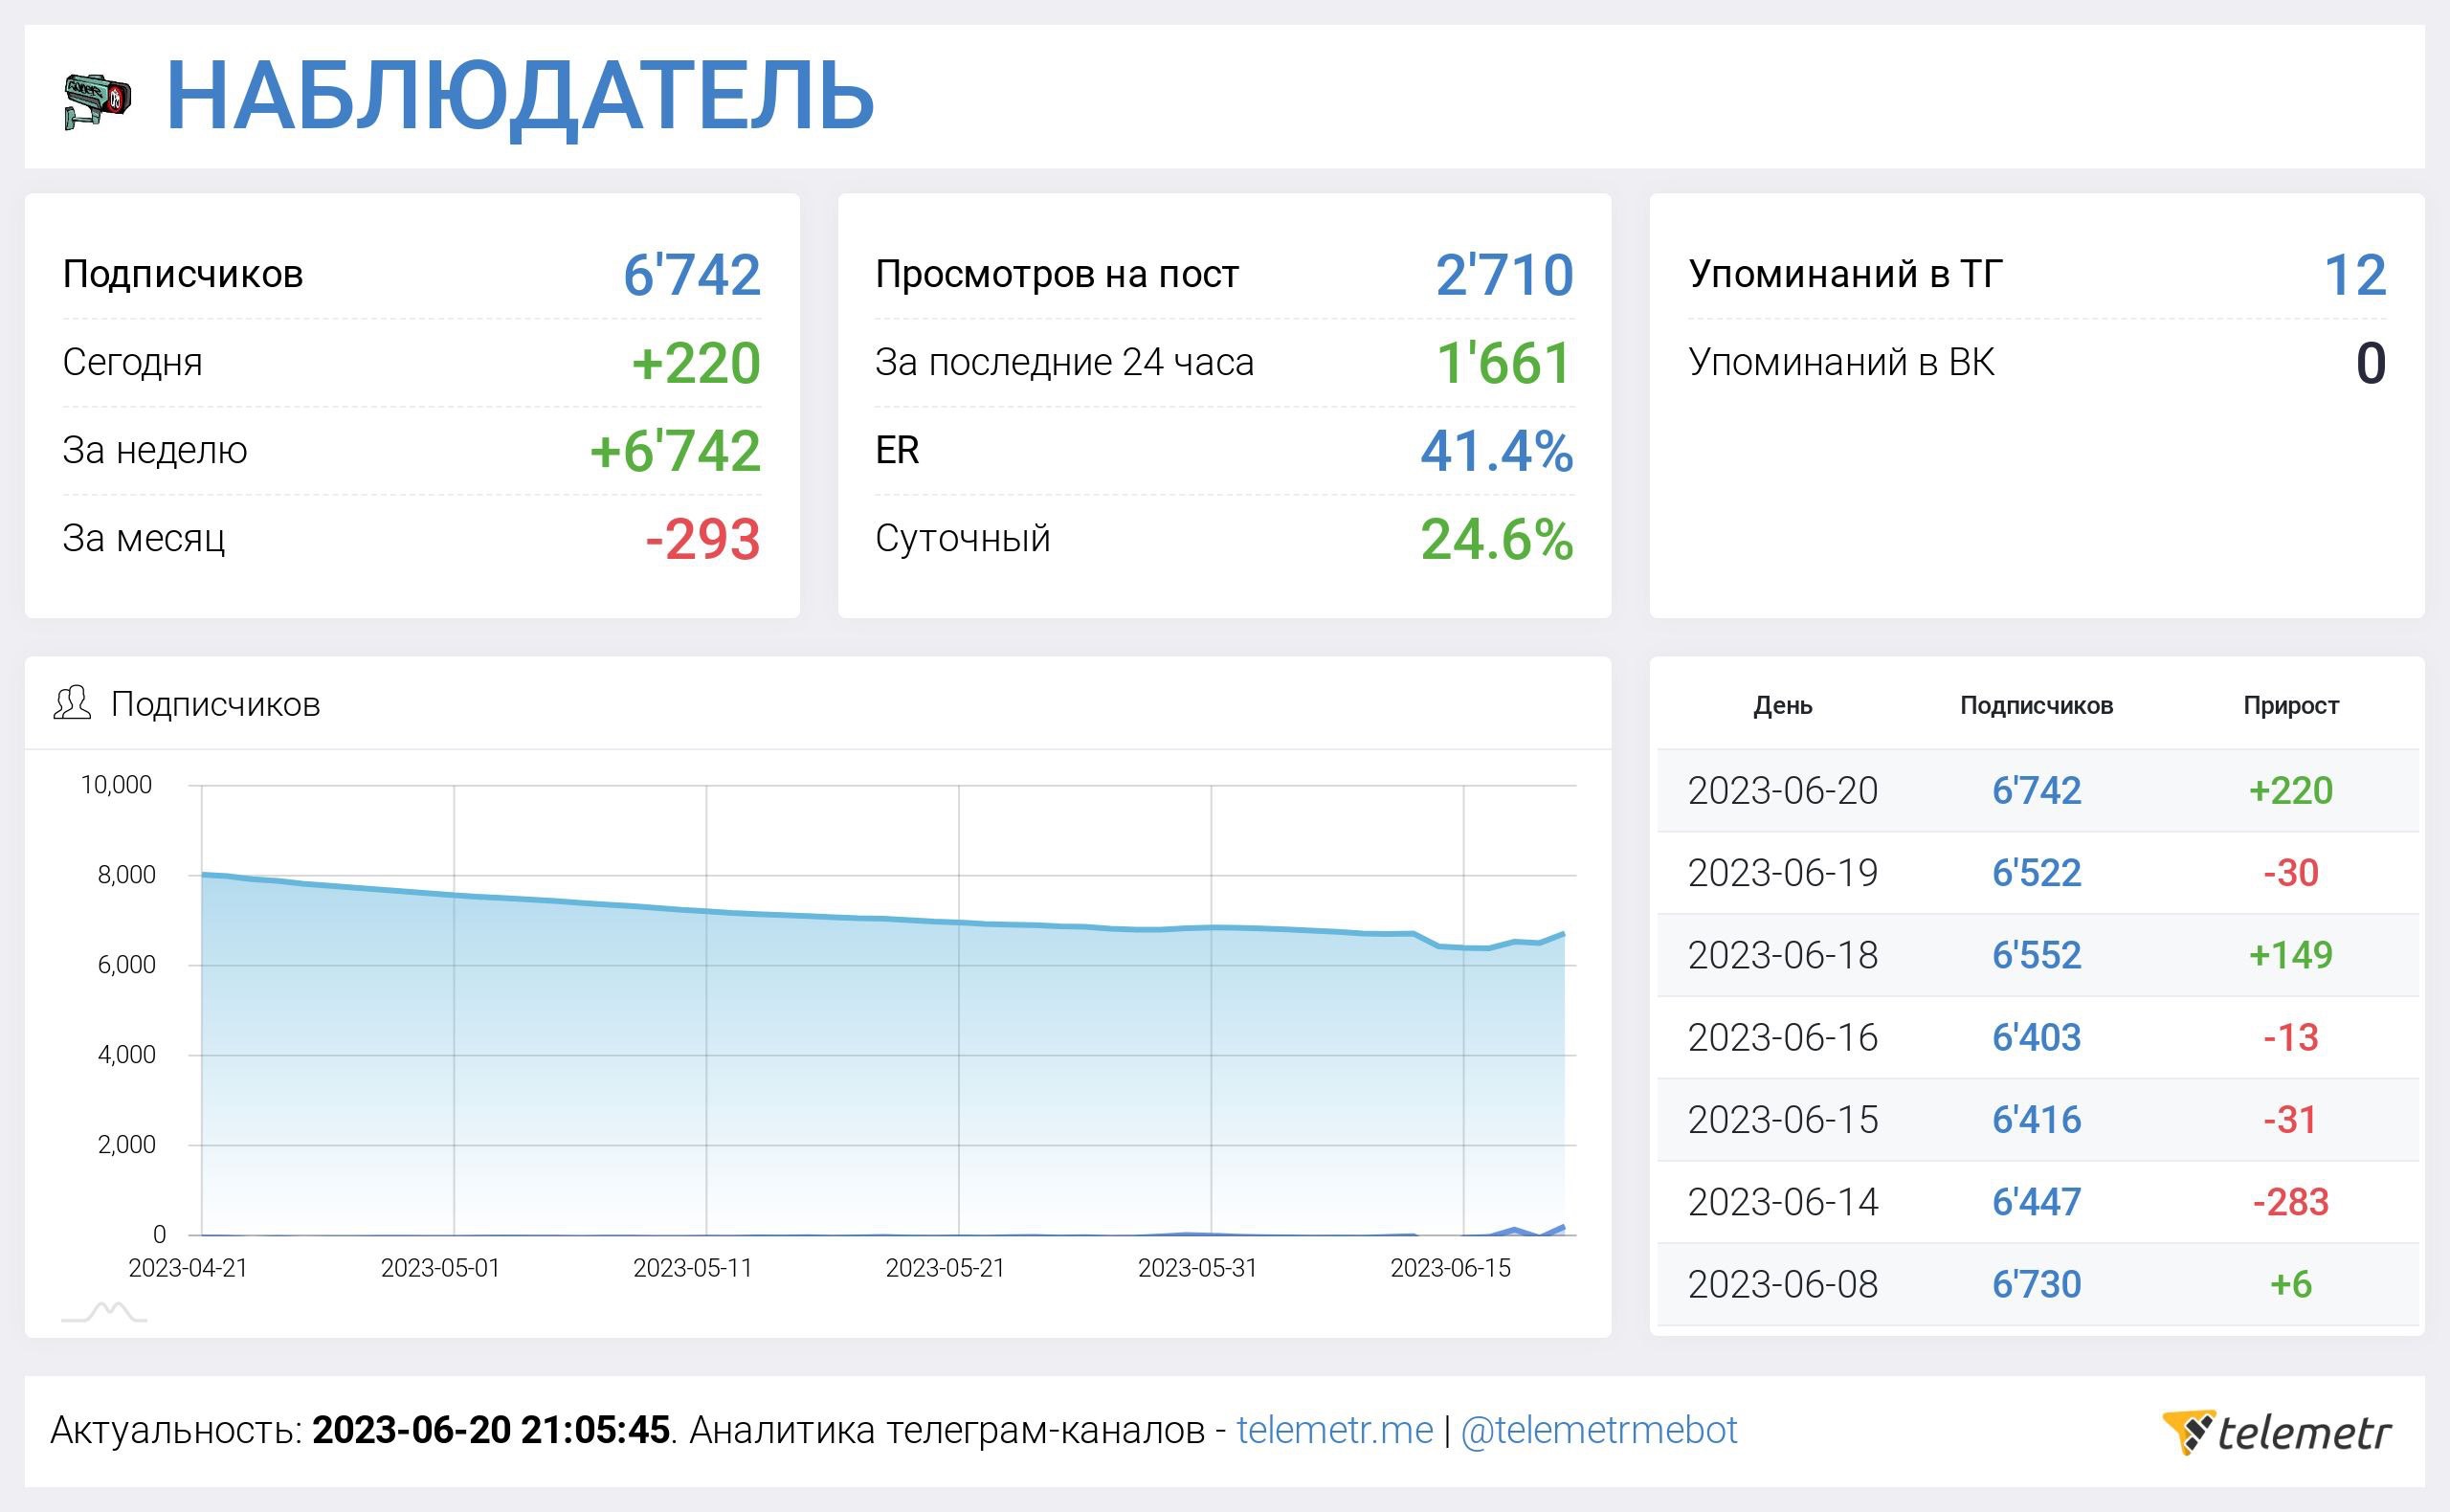Select the 2023-06-18 date cell
This screenshot has height=1512, width=2450.
click(x=1783, y=955)
